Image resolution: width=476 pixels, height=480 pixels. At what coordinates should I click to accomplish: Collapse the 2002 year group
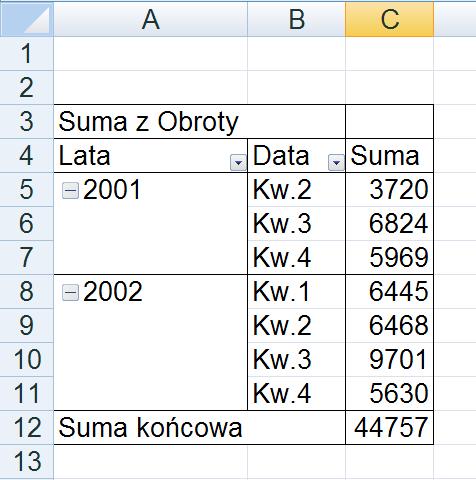[70, 293]
